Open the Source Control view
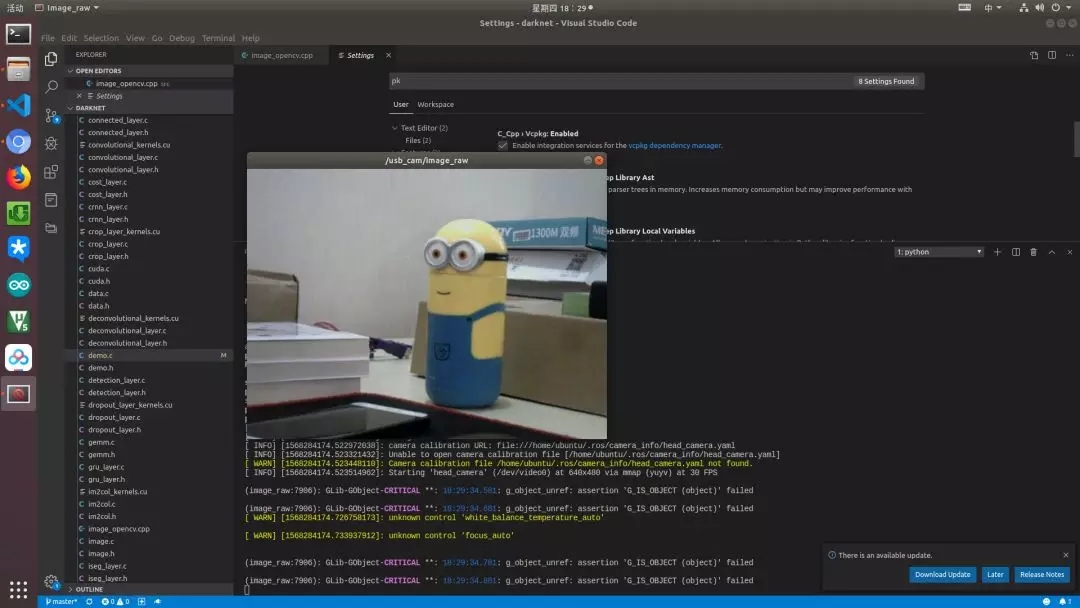1080x608 pixels. (51, 115)
